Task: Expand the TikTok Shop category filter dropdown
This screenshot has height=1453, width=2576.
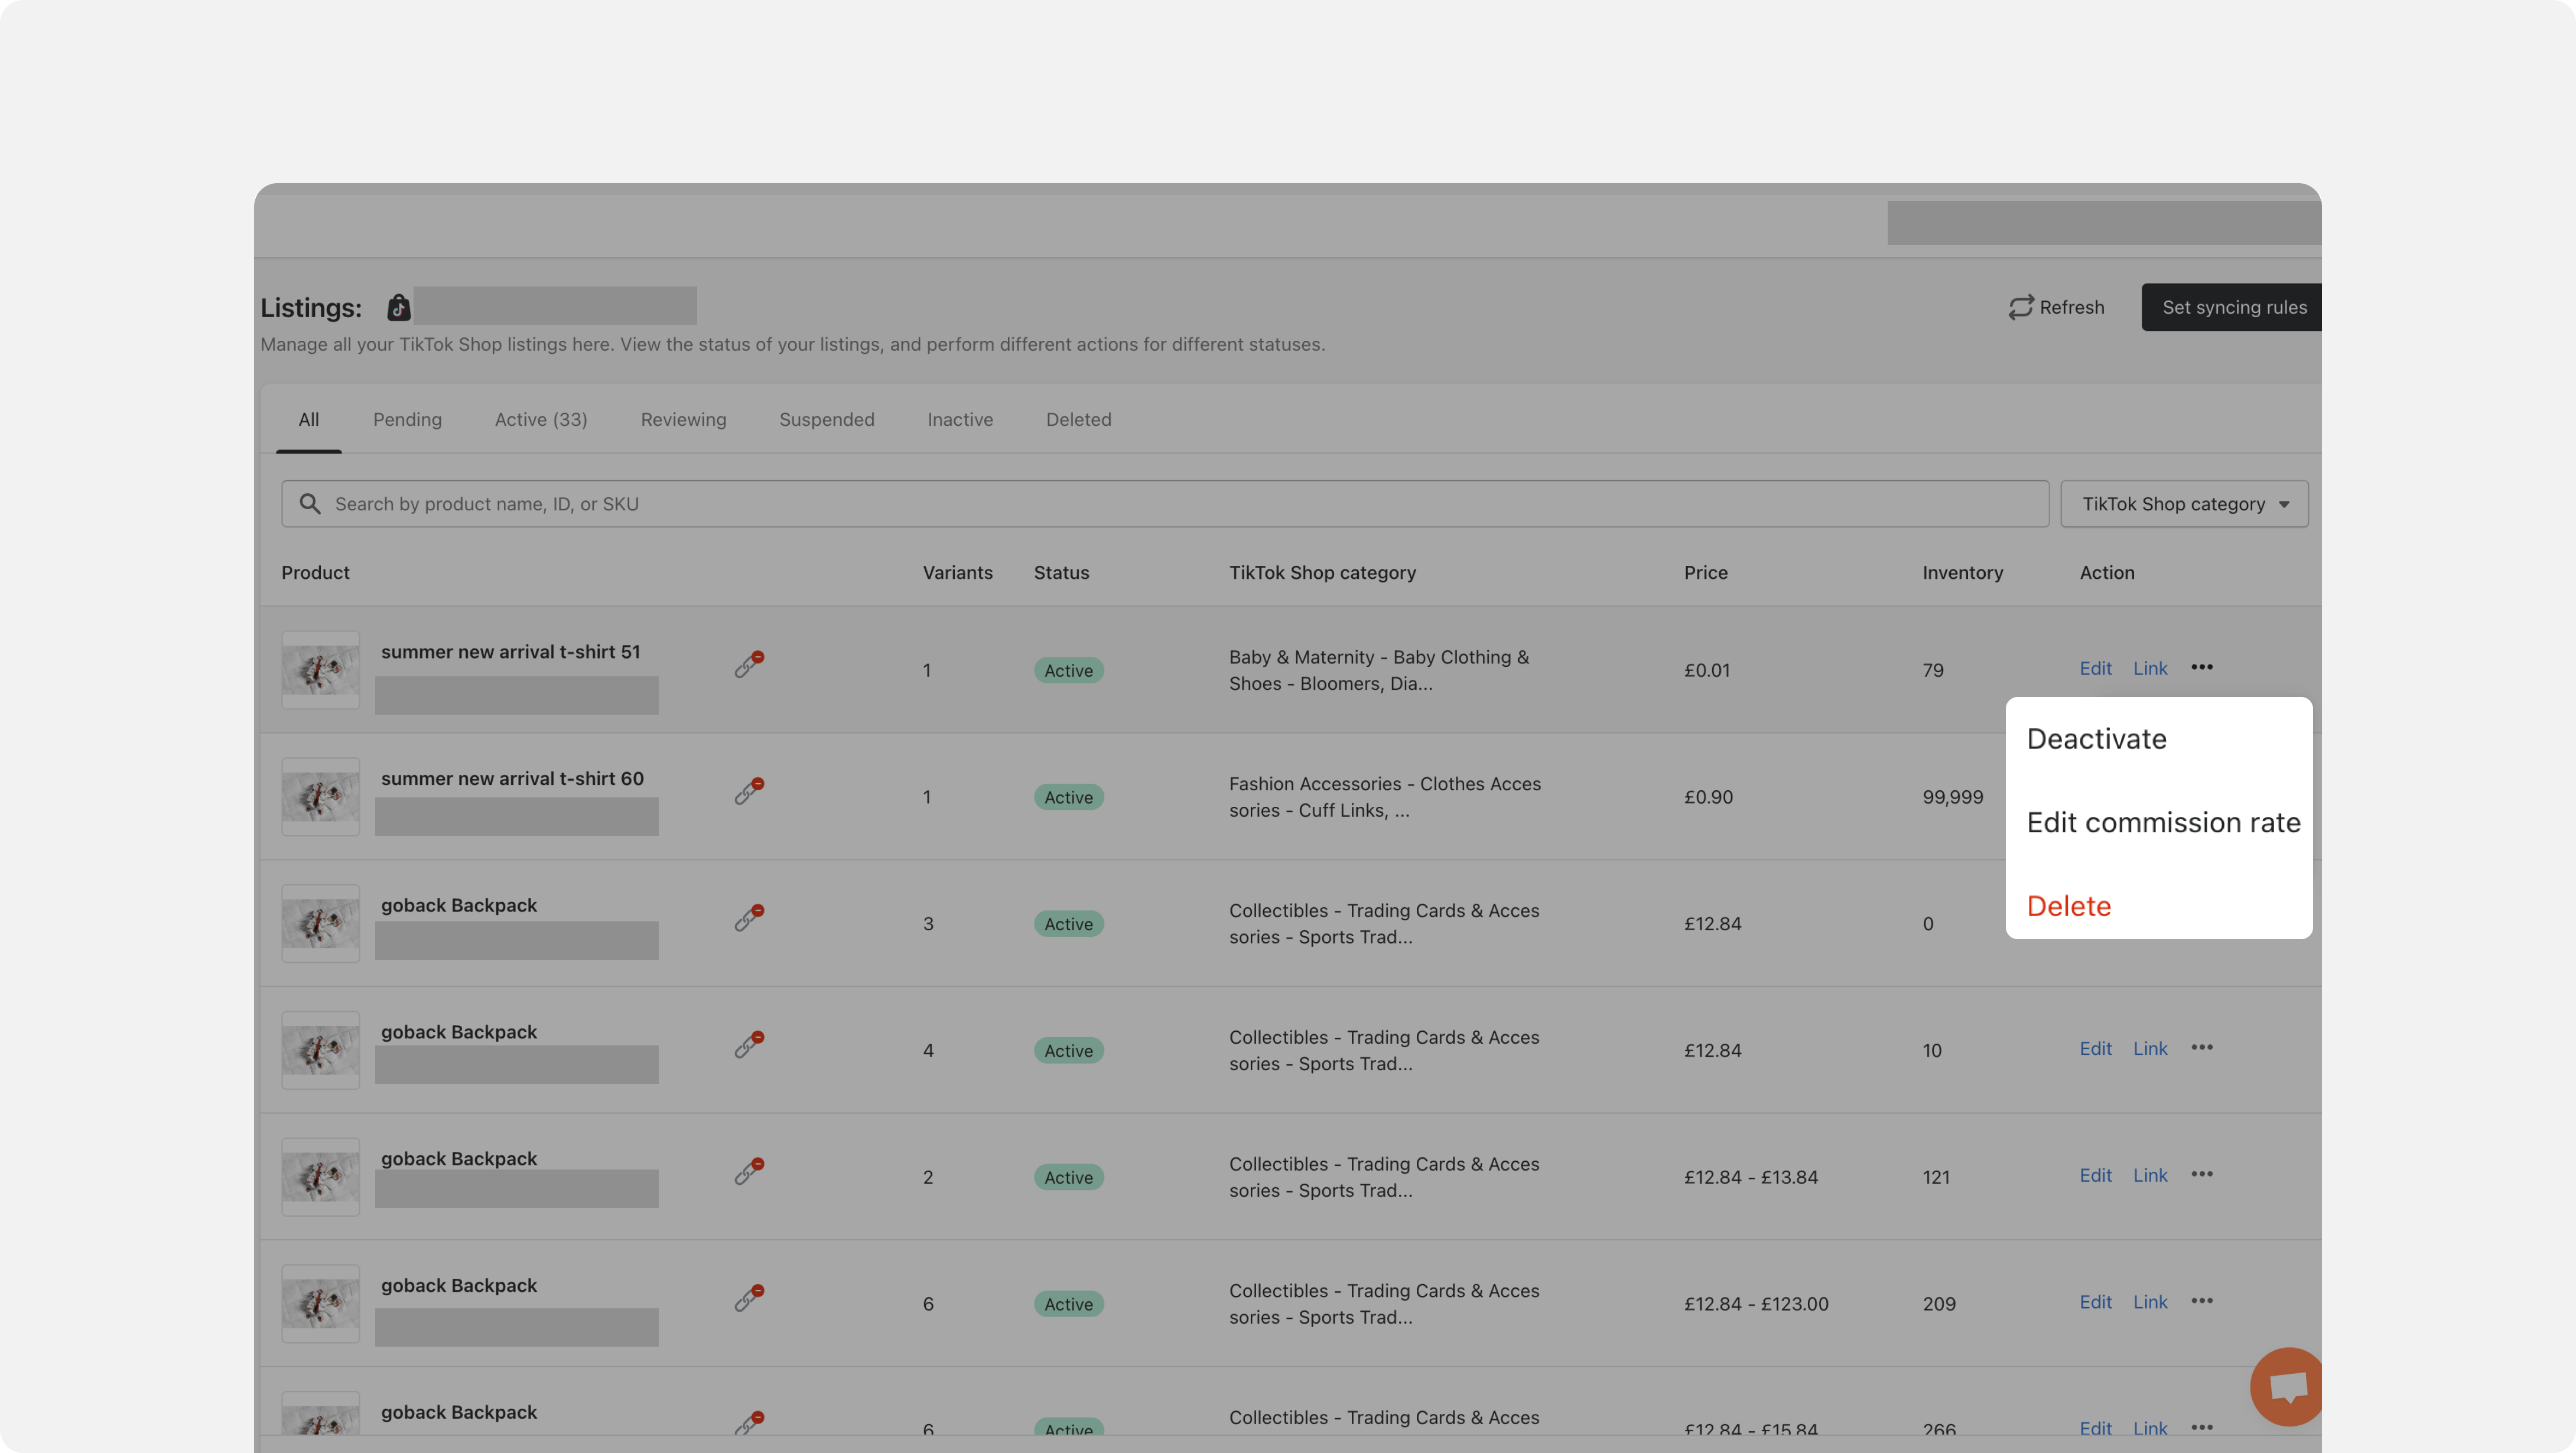Action: 2184,504
